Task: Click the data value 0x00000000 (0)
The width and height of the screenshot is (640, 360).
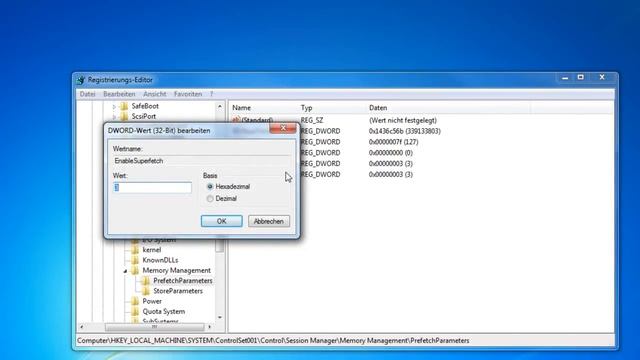Action: (x=391, y=153)
